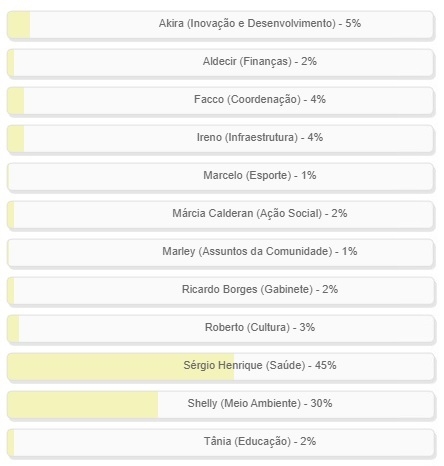Viewport: 444px width, 466px height.
Task: Click the Aldecir (Finanças) 2% result
Action: (x=221, y=63)
